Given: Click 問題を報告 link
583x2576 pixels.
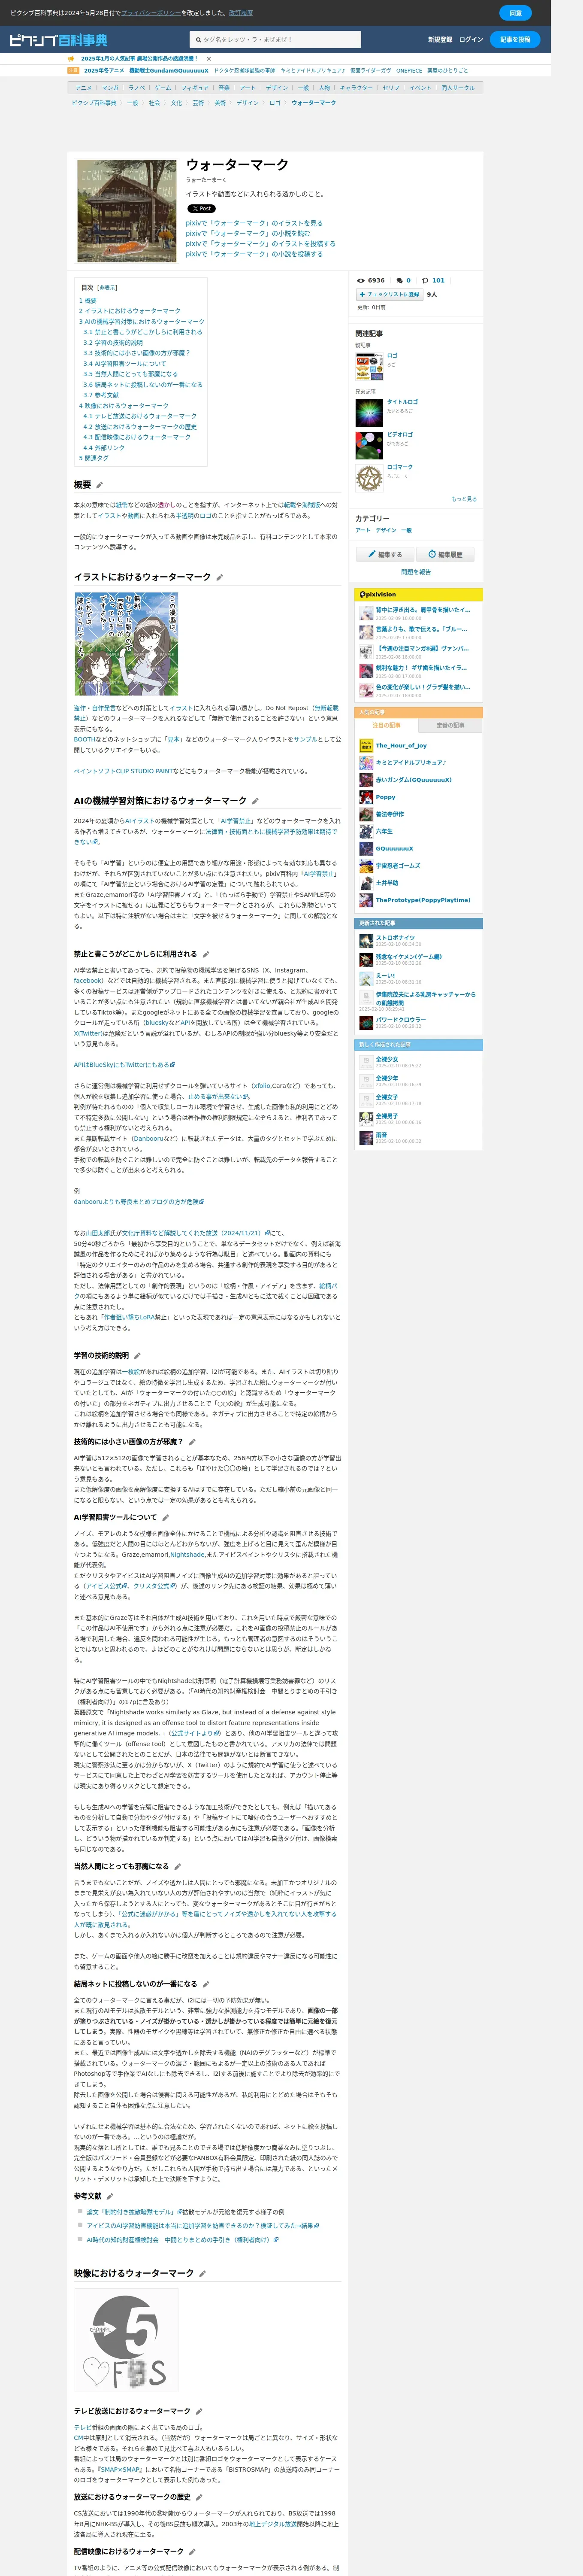Looking at the screenshot, I should 416,572.
